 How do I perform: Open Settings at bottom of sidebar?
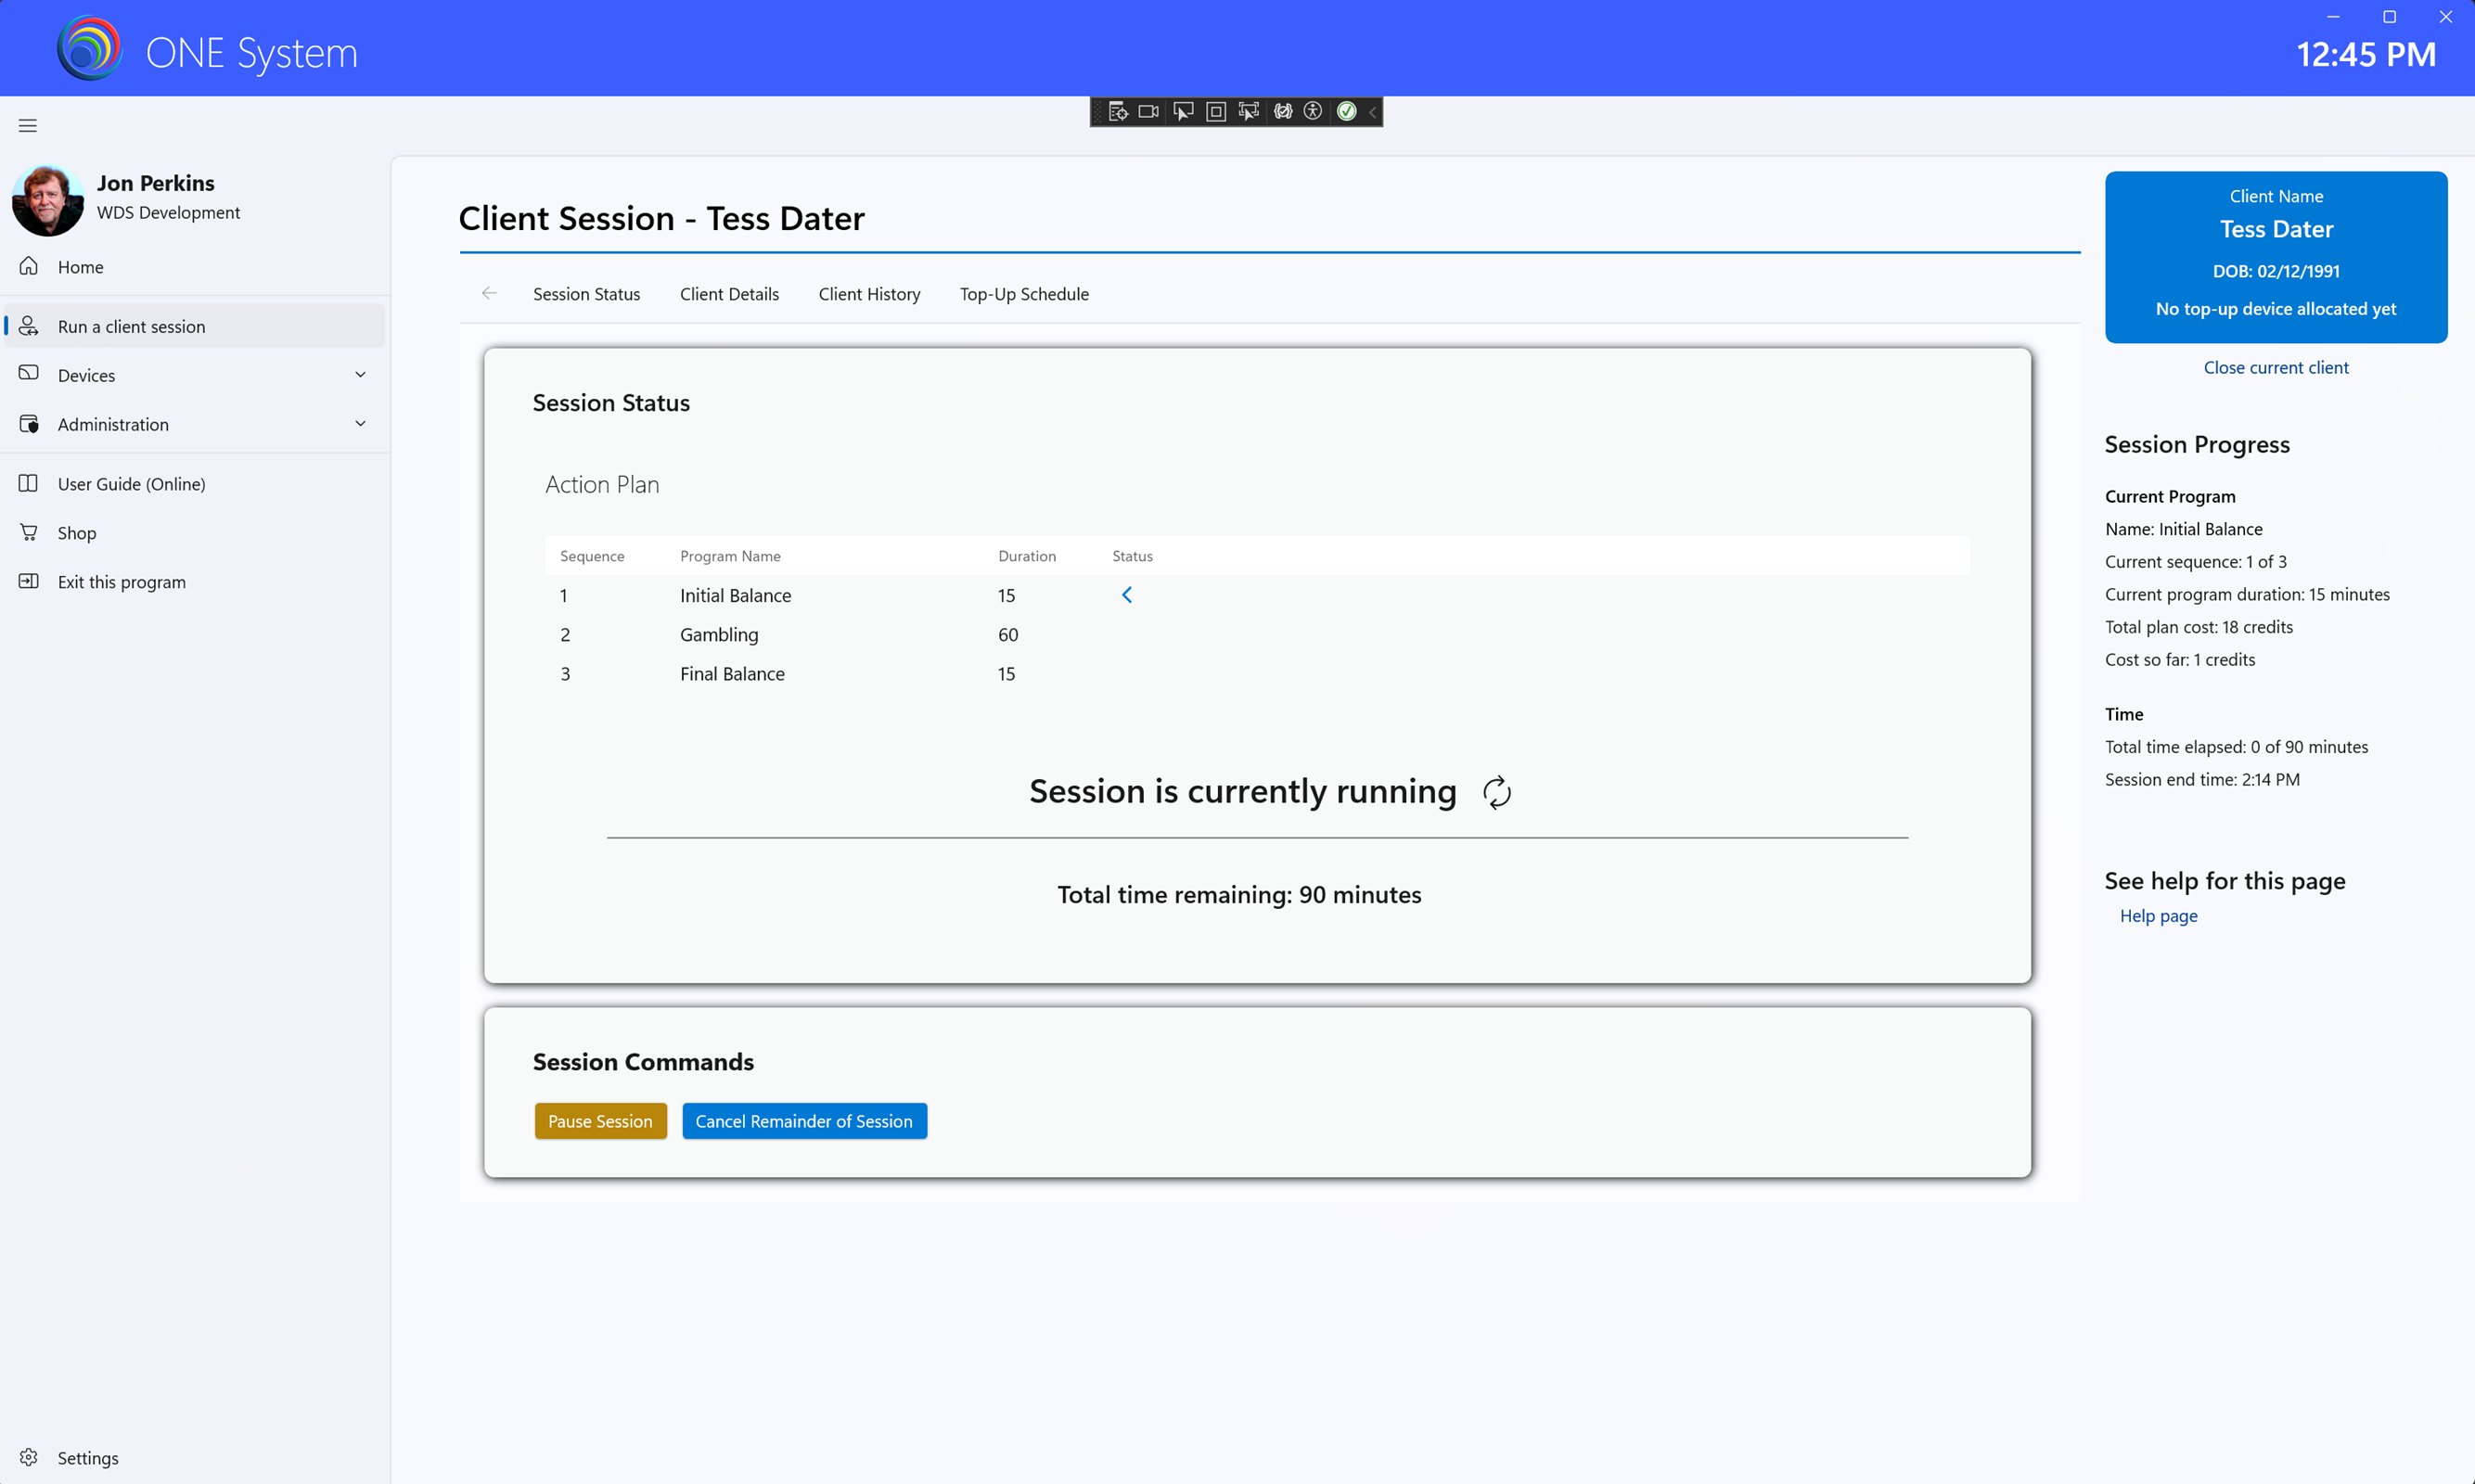pos(87,1457)
